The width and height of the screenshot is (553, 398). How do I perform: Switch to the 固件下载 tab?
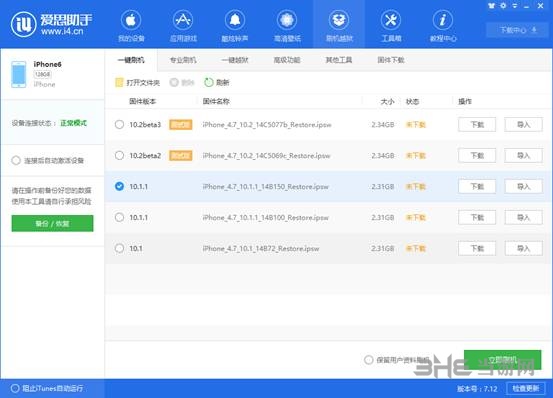[391, 60]
